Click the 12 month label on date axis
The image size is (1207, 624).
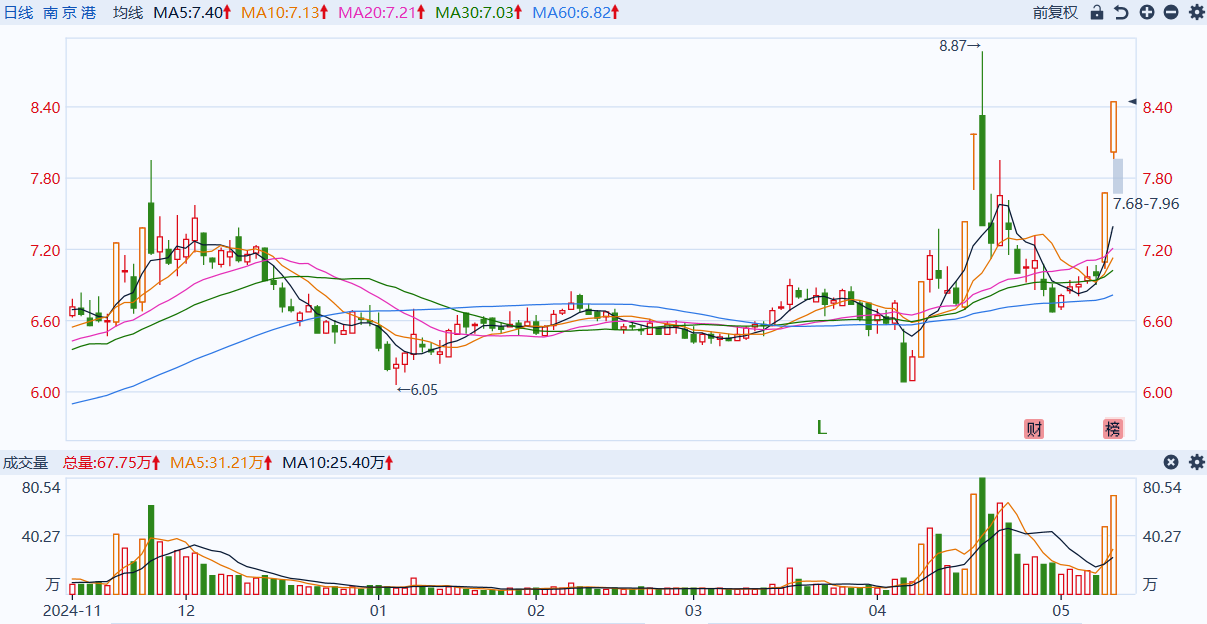coord(186,609)
